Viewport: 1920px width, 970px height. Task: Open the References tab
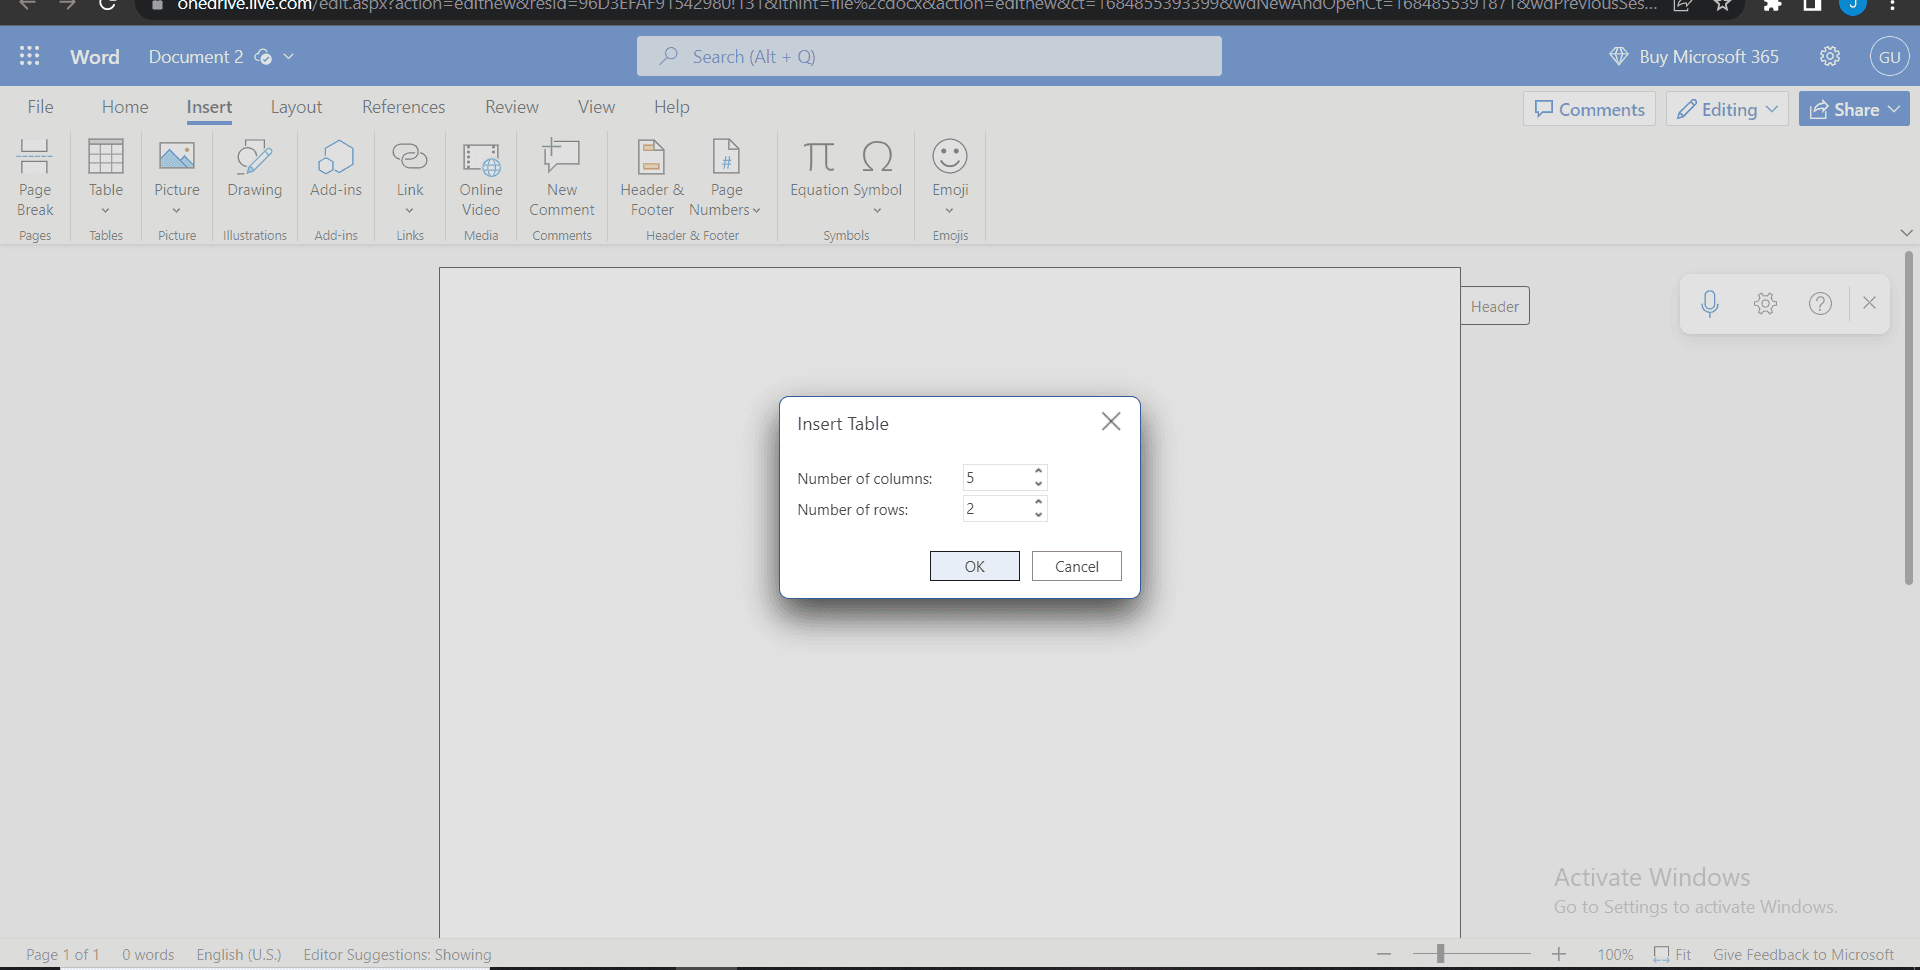403,107
